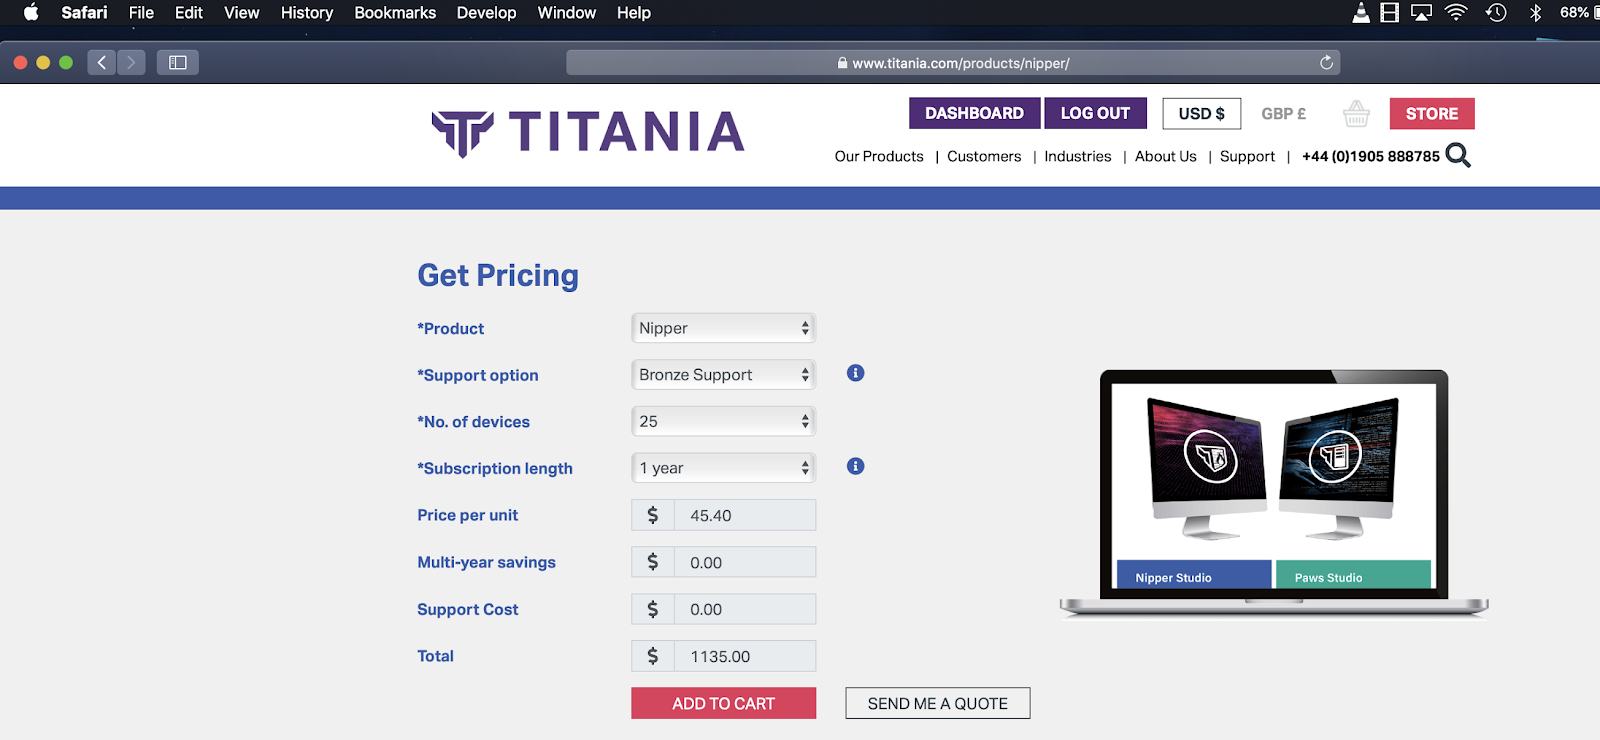Click the AirPlay display icon

1421,13
